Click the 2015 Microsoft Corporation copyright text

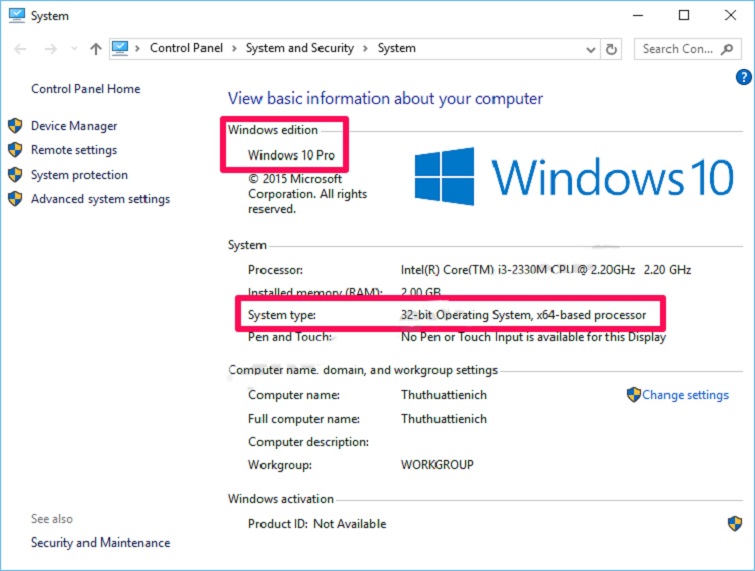[x=307, y=194]
